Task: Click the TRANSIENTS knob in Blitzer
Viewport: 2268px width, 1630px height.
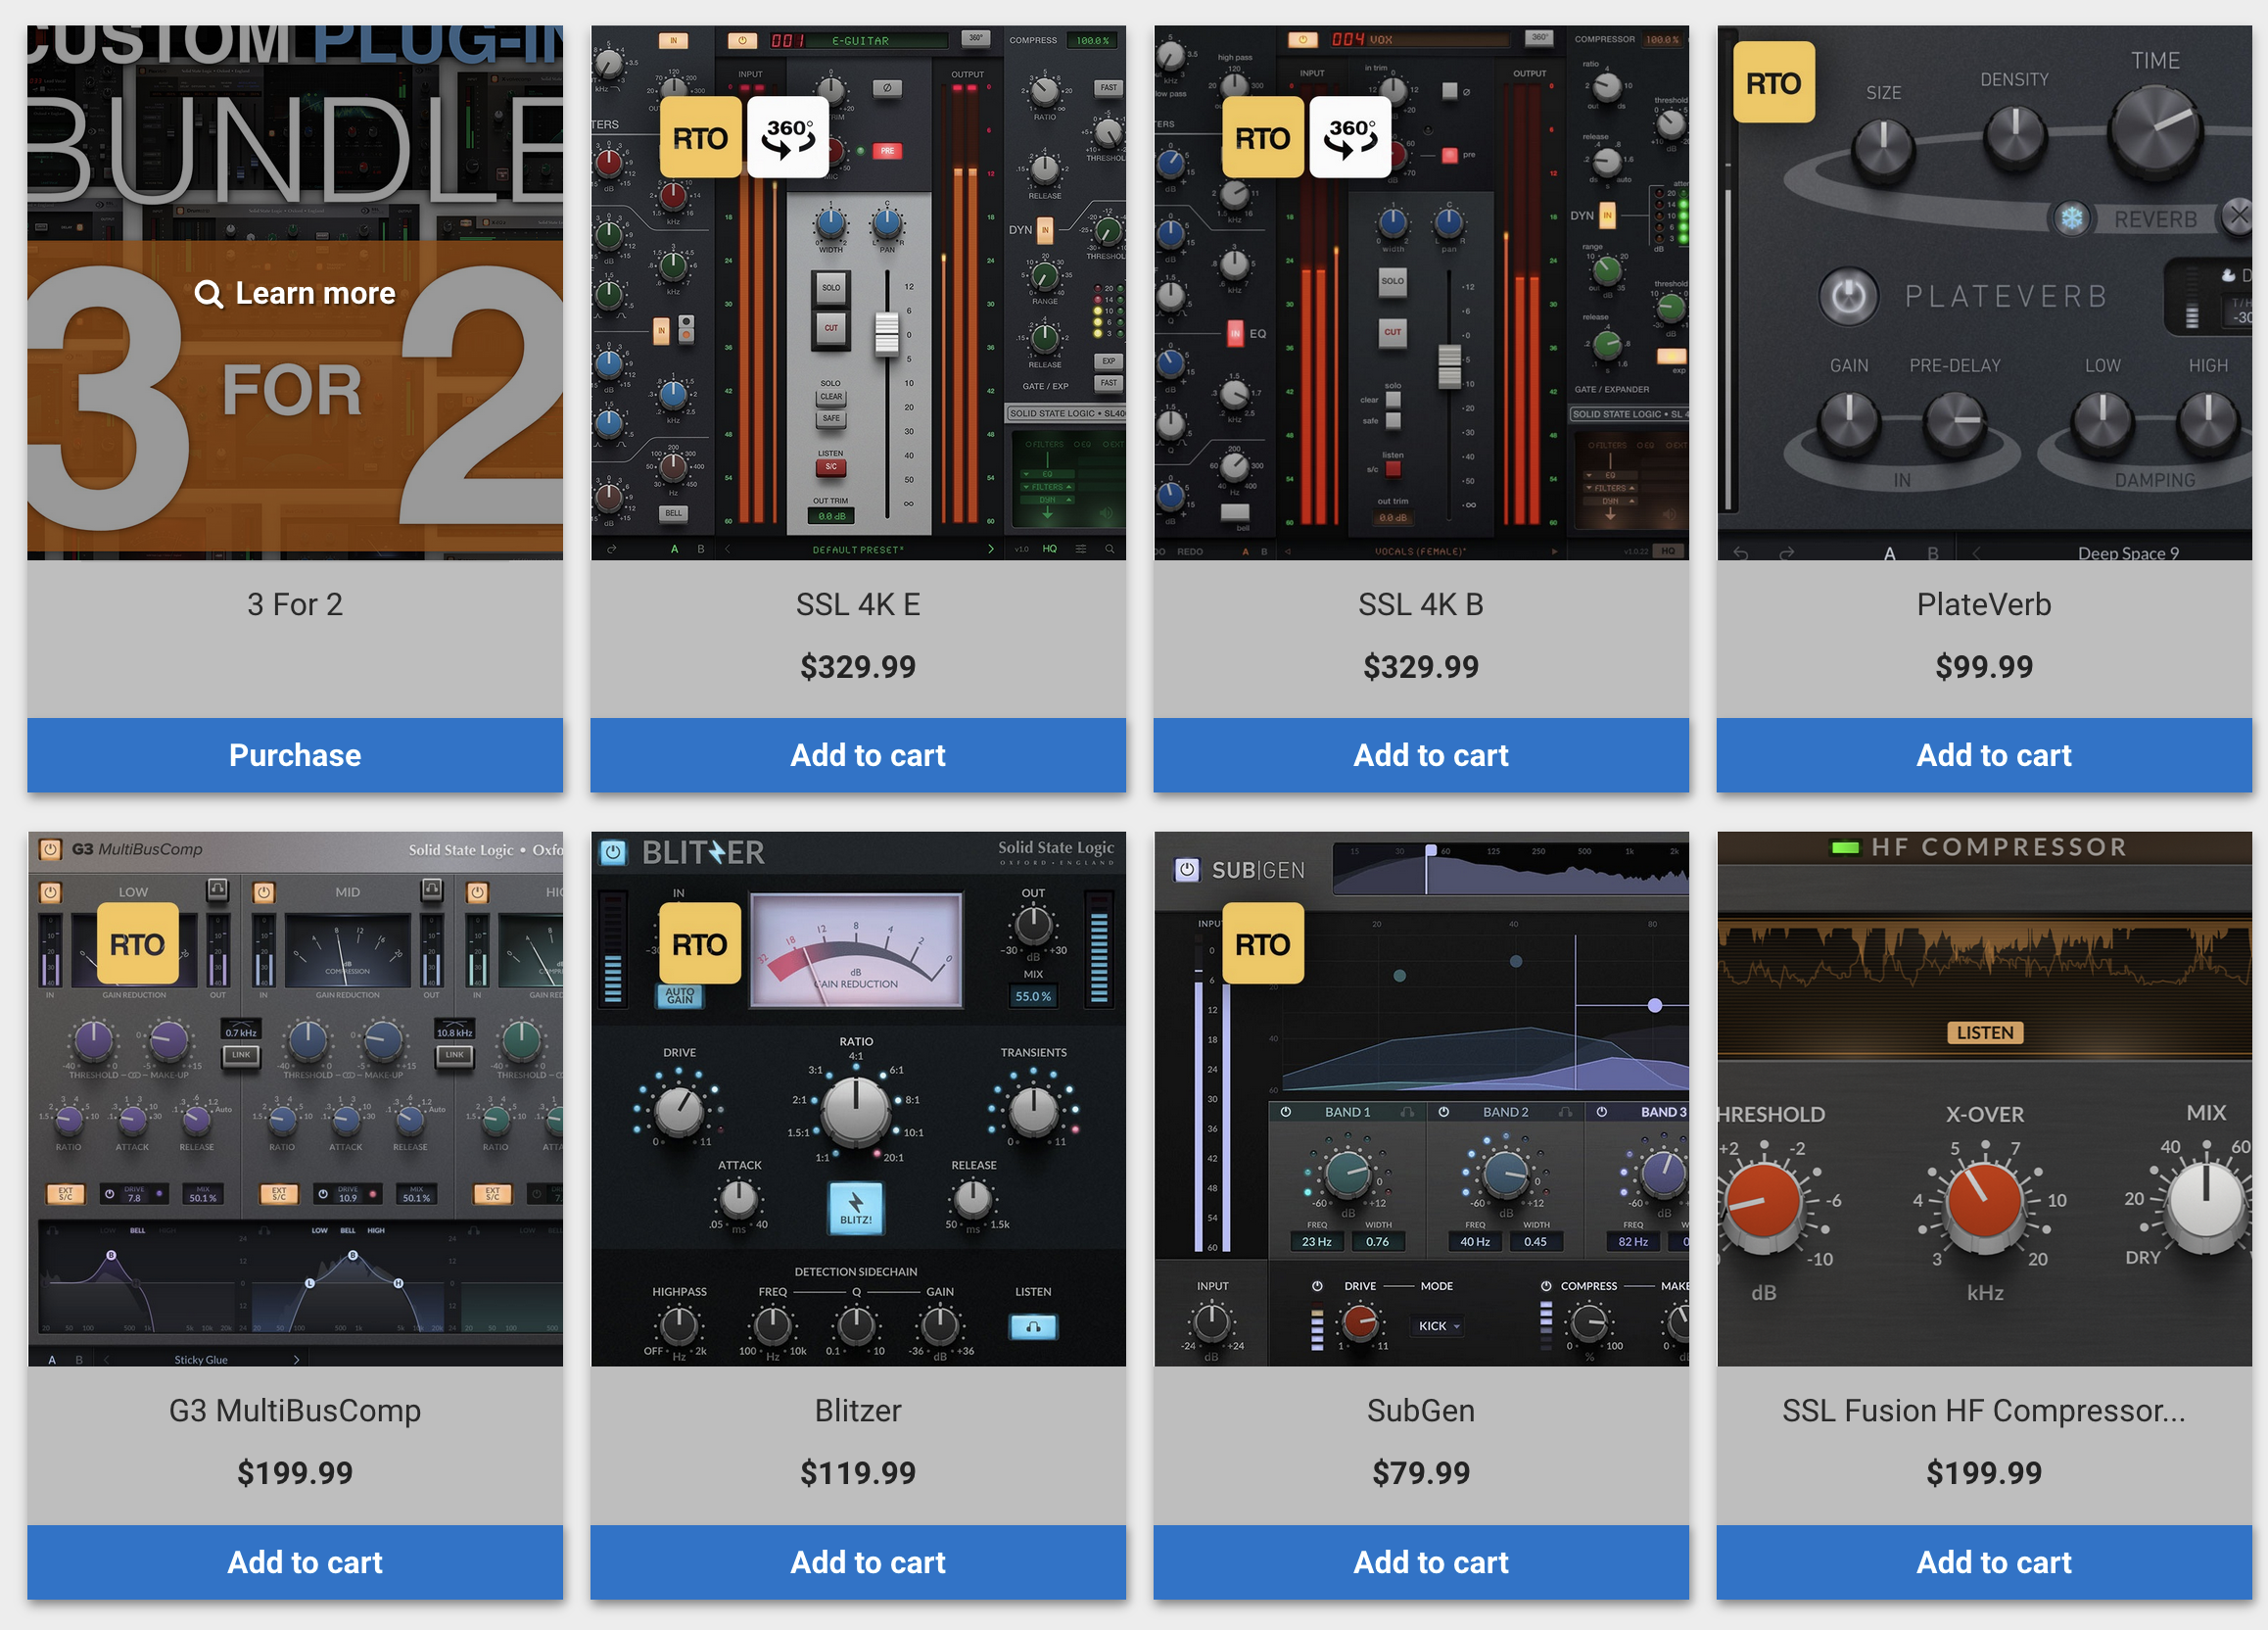Action: [1033, 1109]
